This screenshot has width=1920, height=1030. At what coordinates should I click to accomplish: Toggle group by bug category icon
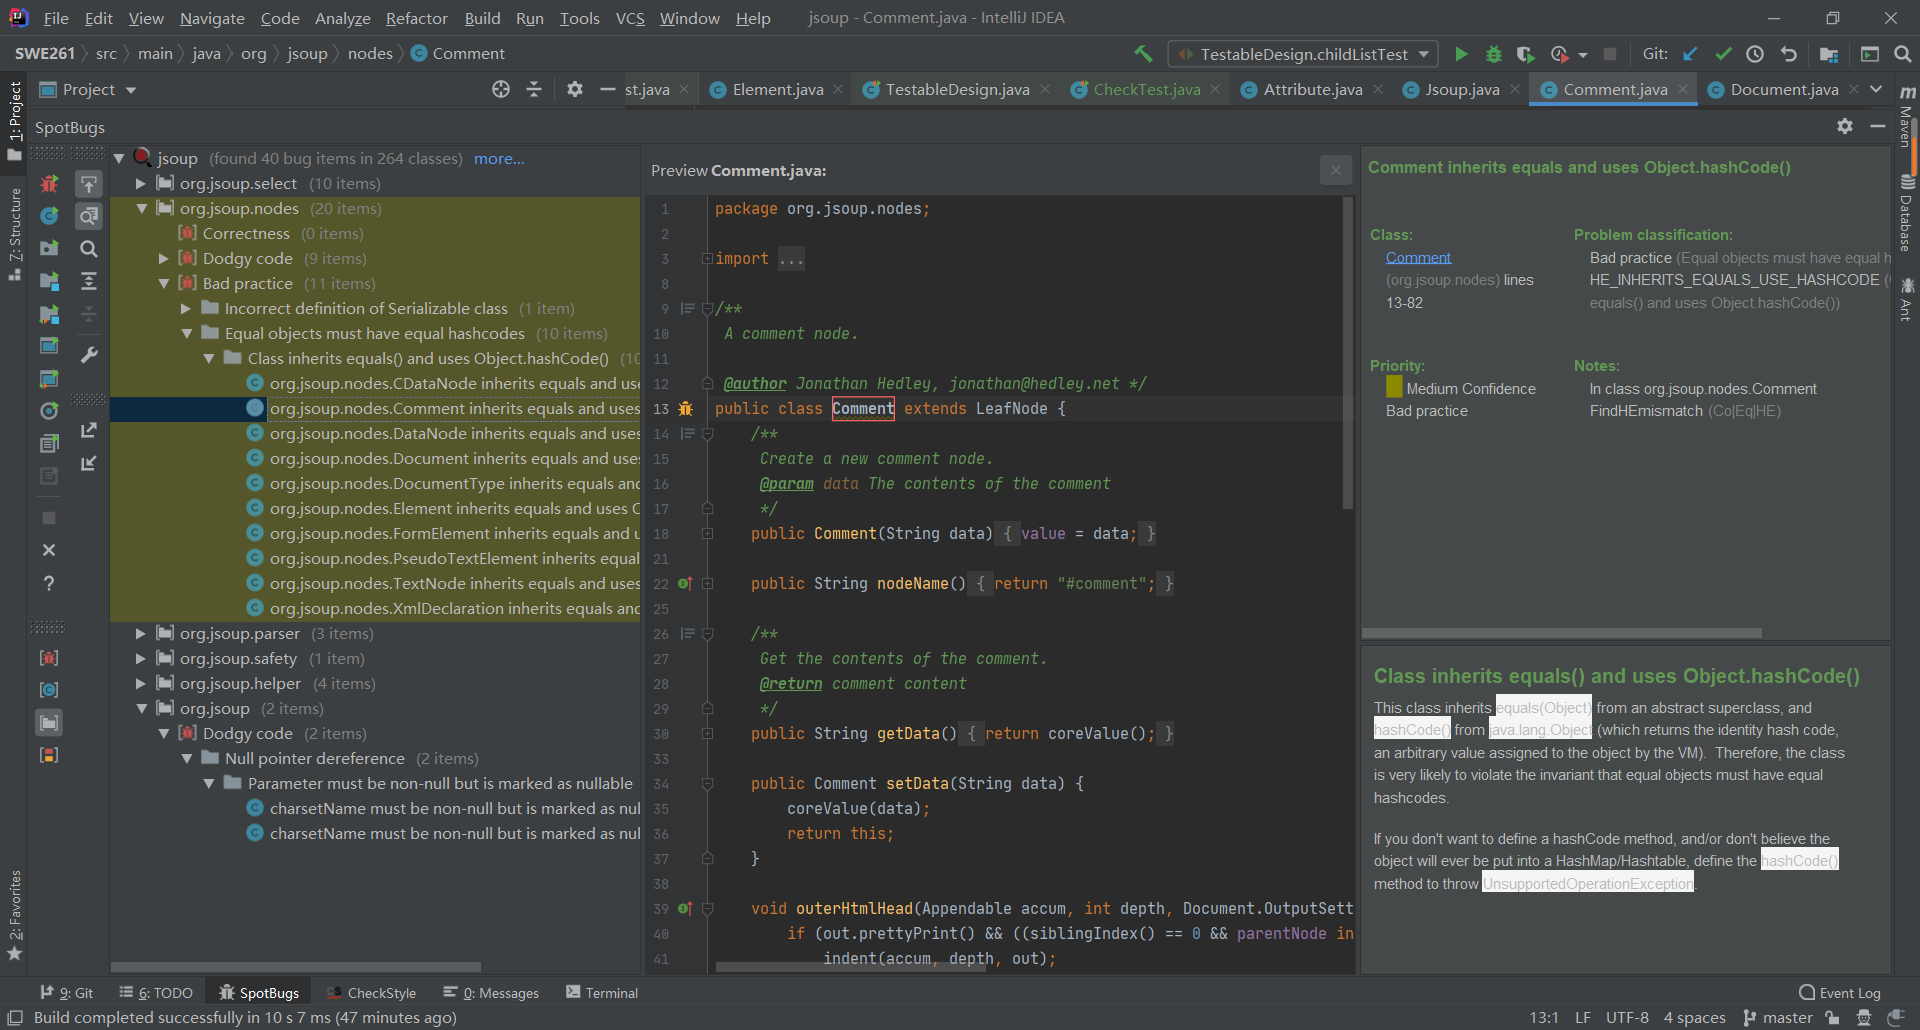click(49, 657)
